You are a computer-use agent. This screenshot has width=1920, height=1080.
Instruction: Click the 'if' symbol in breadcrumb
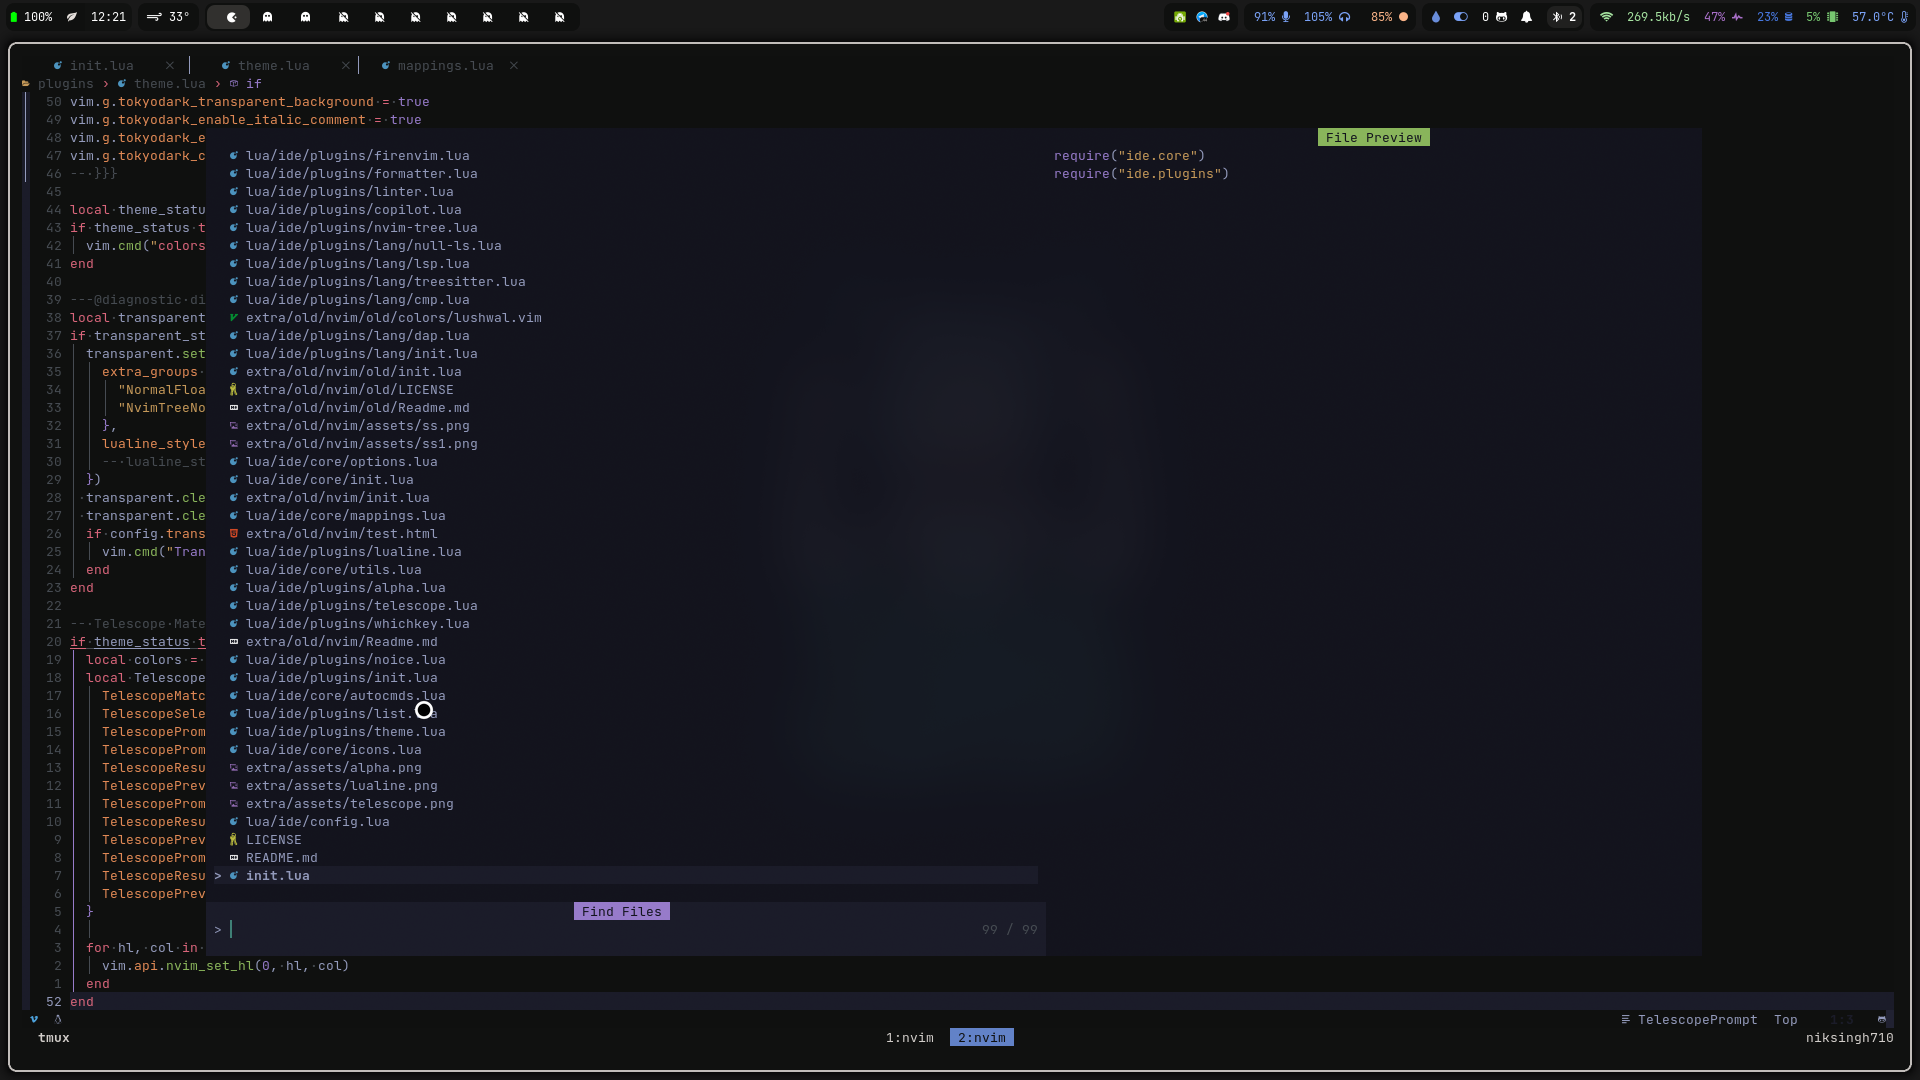(x=253, y=84)
